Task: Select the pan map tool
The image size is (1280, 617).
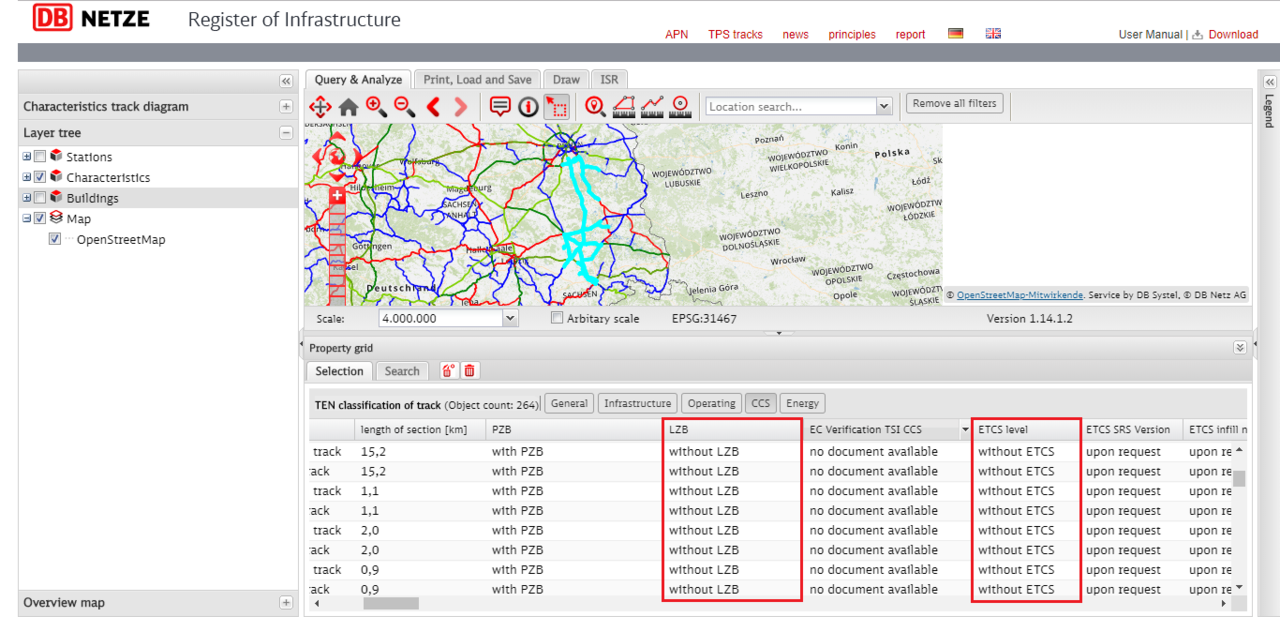Action: click(x=320, y=107)
